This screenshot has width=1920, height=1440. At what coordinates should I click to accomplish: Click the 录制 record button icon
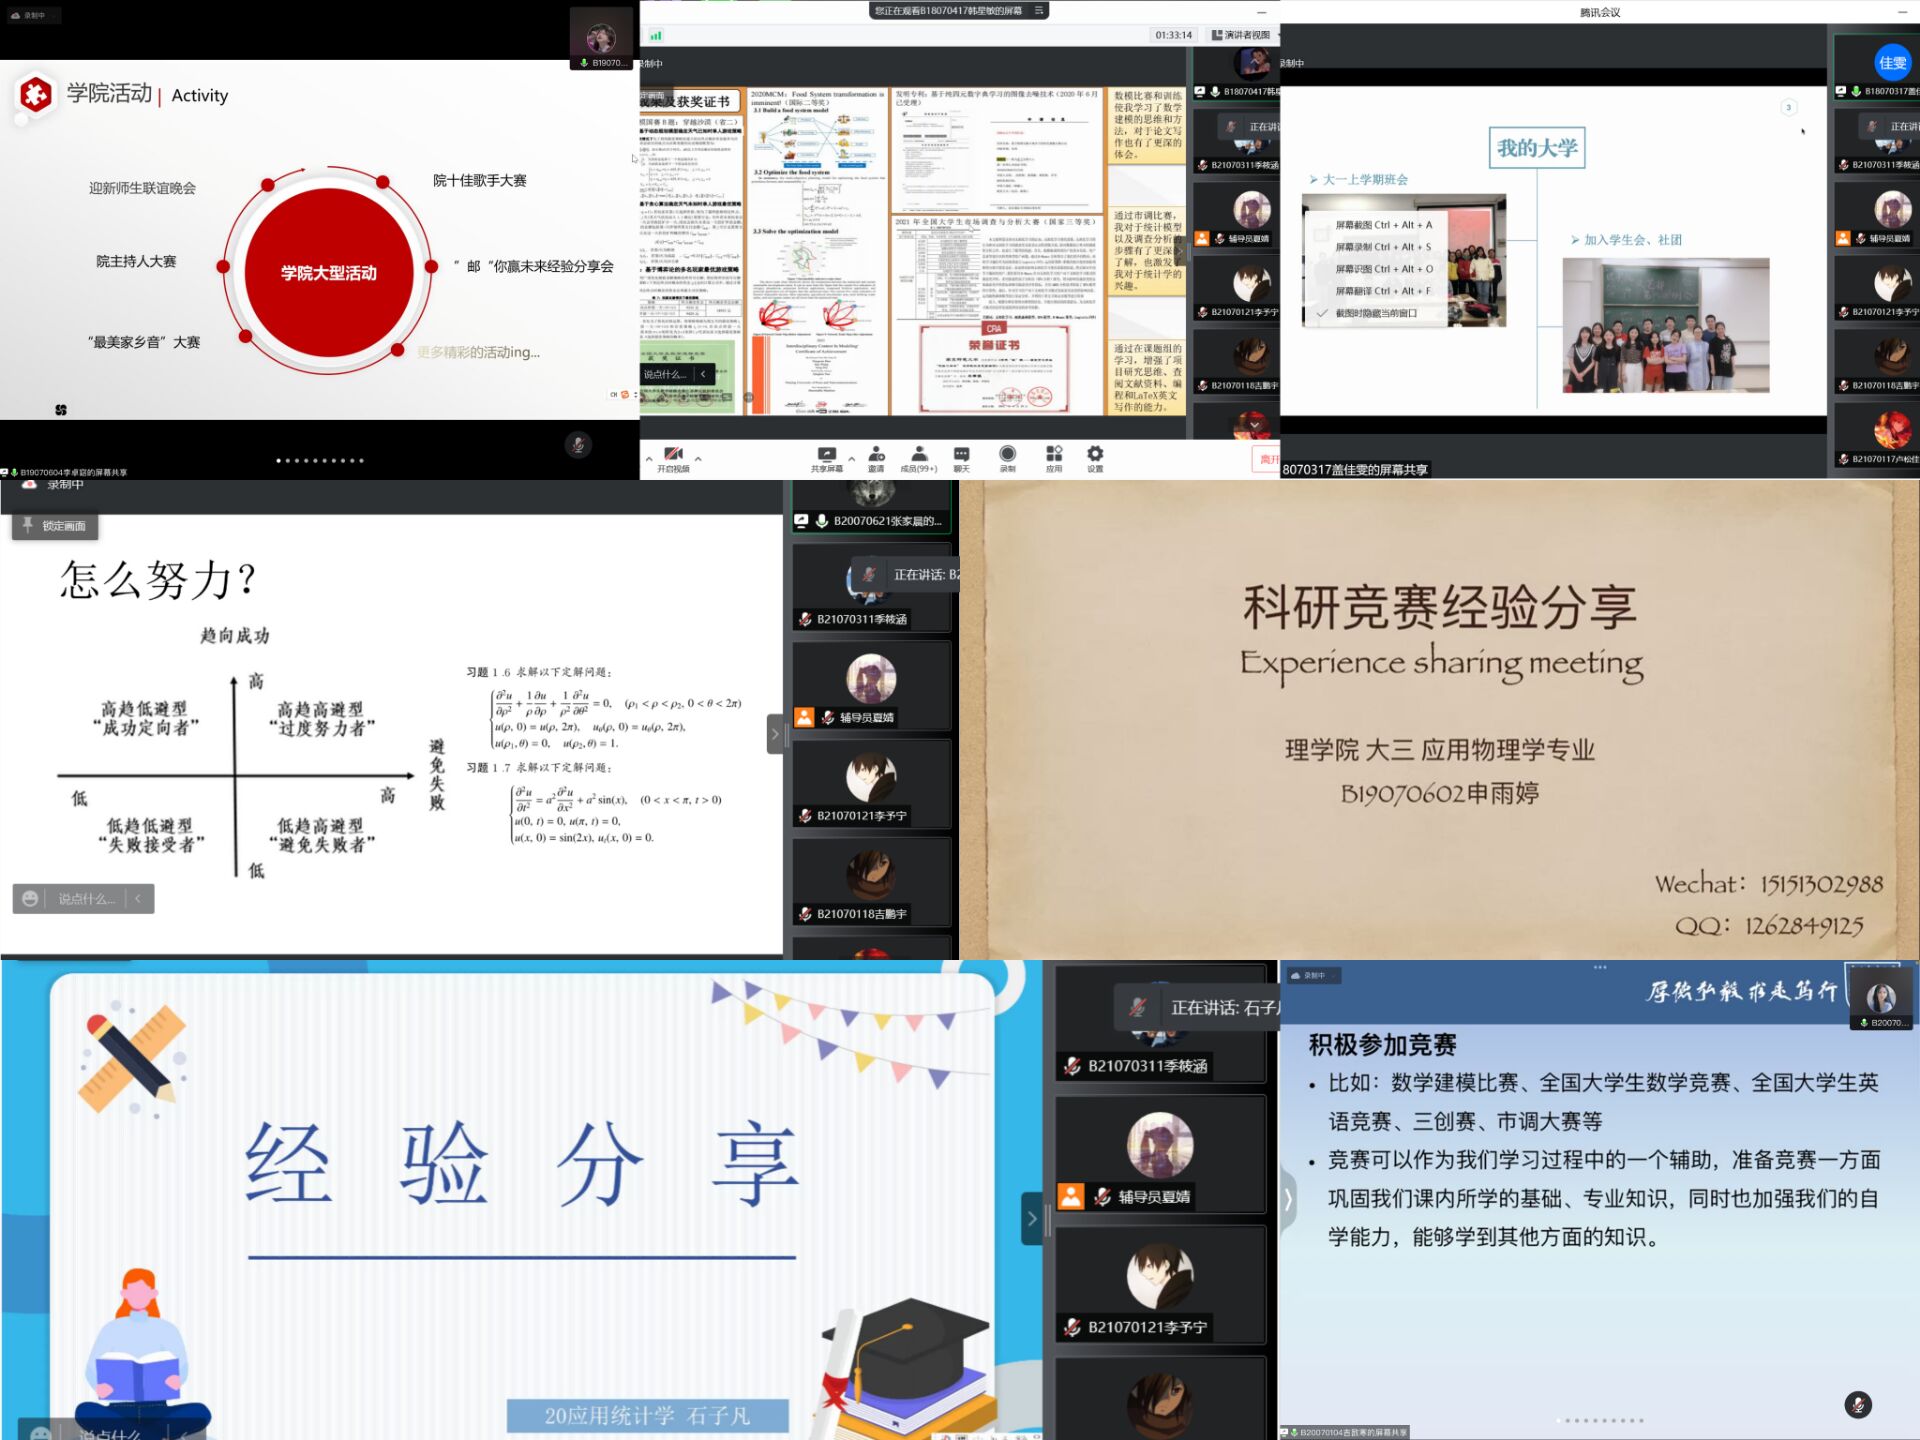pos(1007,454)
